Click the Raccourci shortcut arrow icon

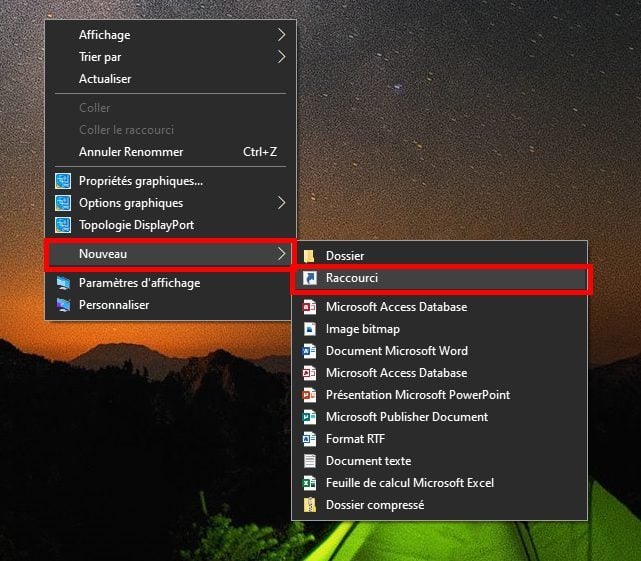(309, 278)
